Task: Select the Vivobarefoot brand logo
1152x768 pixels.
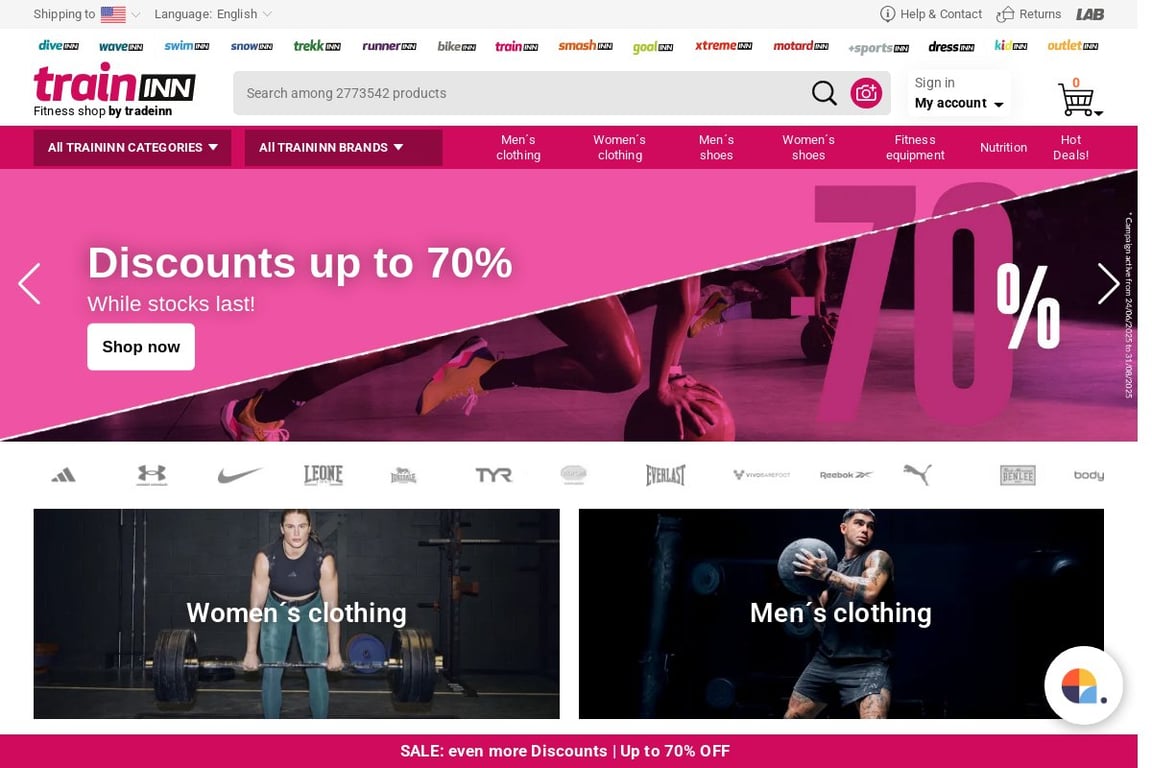Action: pyautogui.click(x=761, y=475)
